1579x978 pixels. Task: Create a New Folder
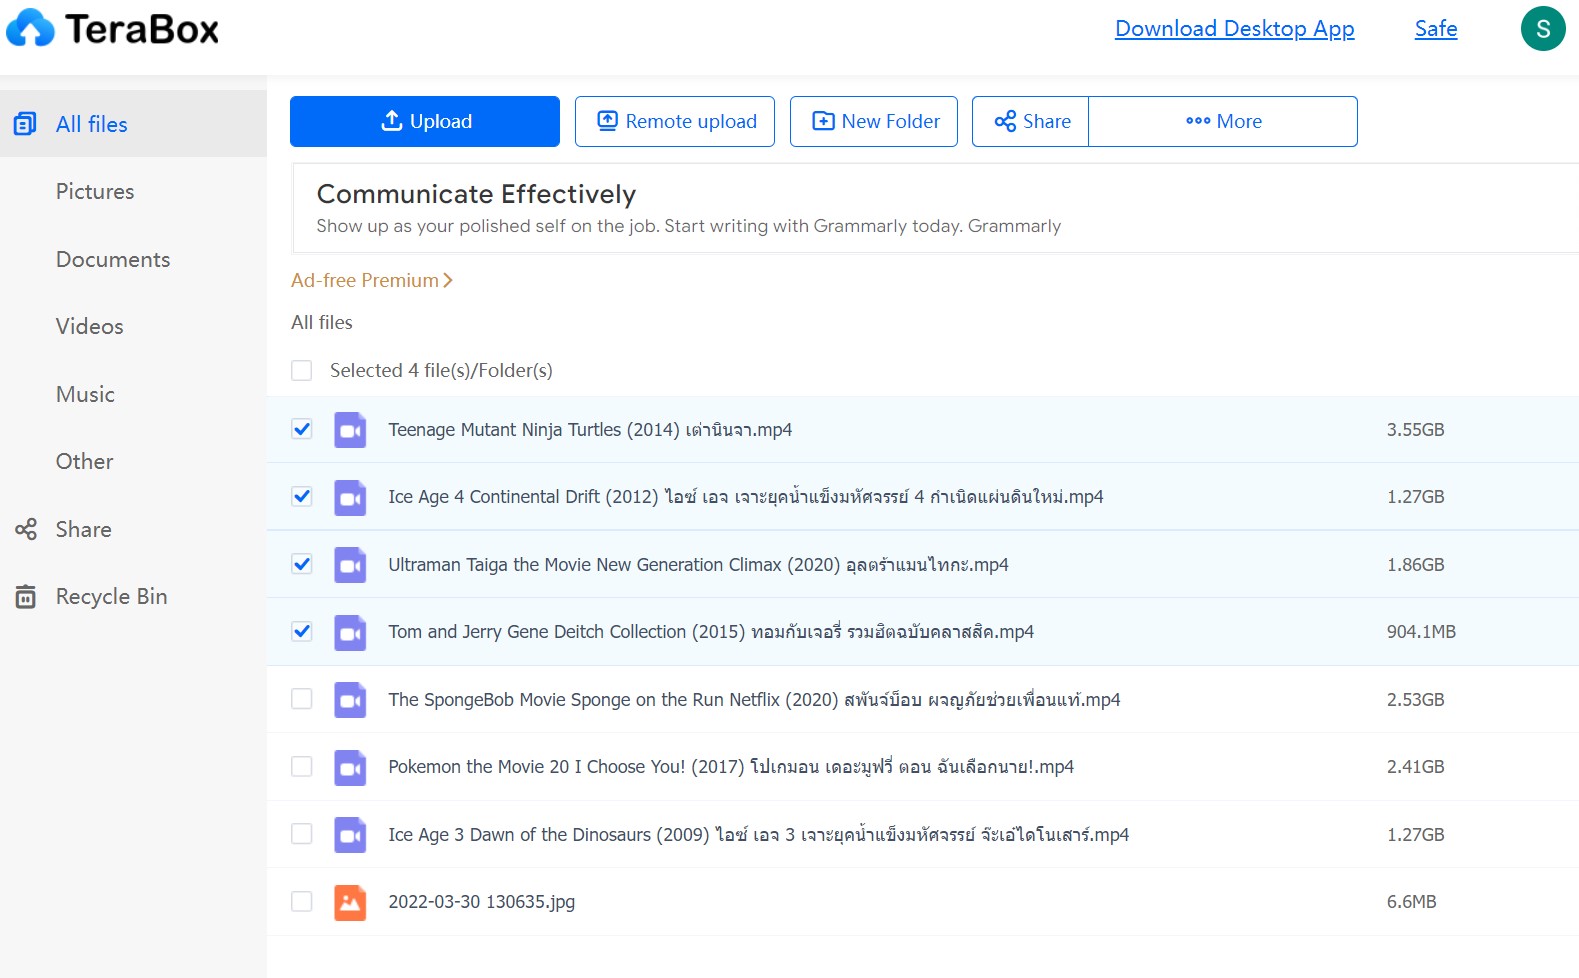pos(874,121)
